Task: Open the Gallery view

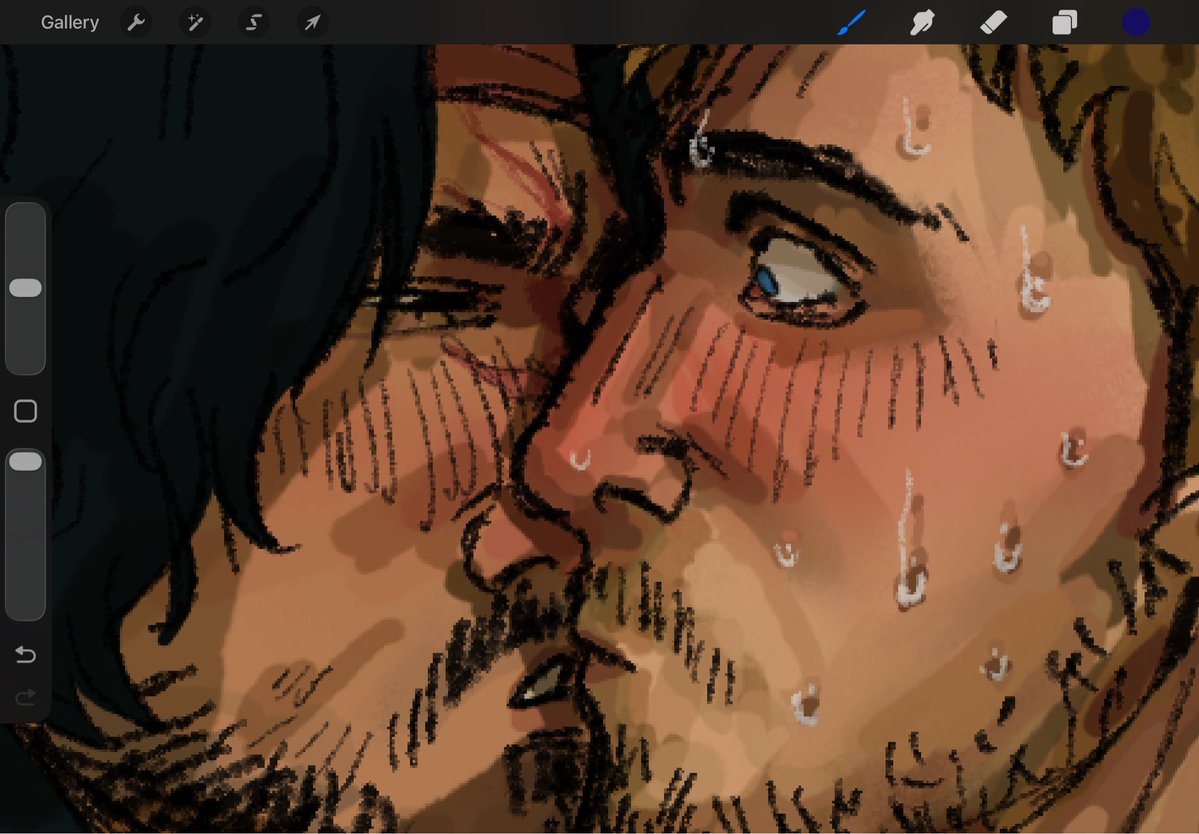Action: (70, 22)
